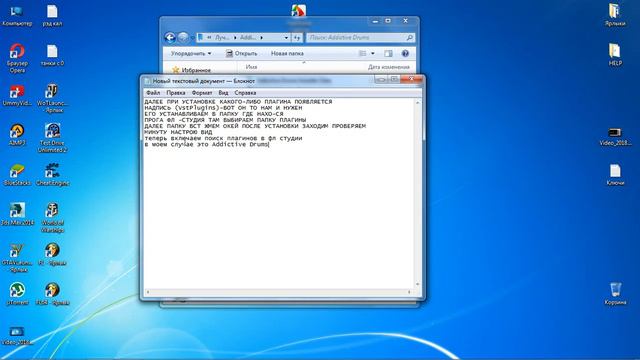
Task: Select the FL - Ярлык shortcut
Action: [52, 254]
